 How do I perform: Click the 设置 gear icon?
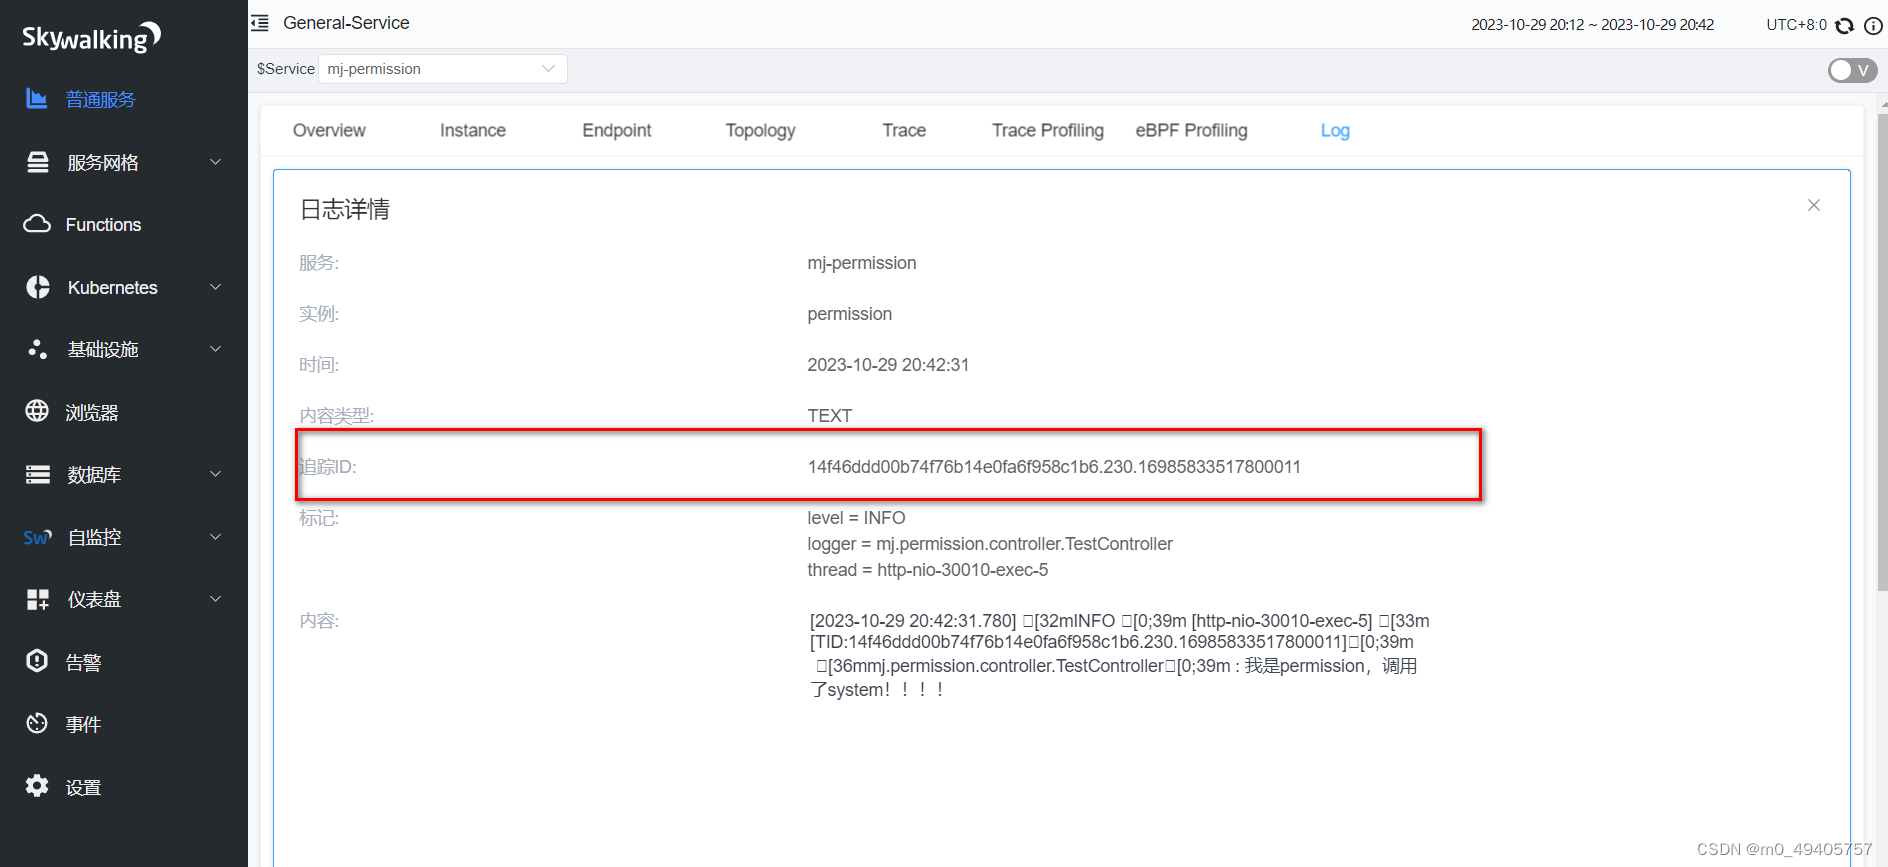[x=37, y=786]
